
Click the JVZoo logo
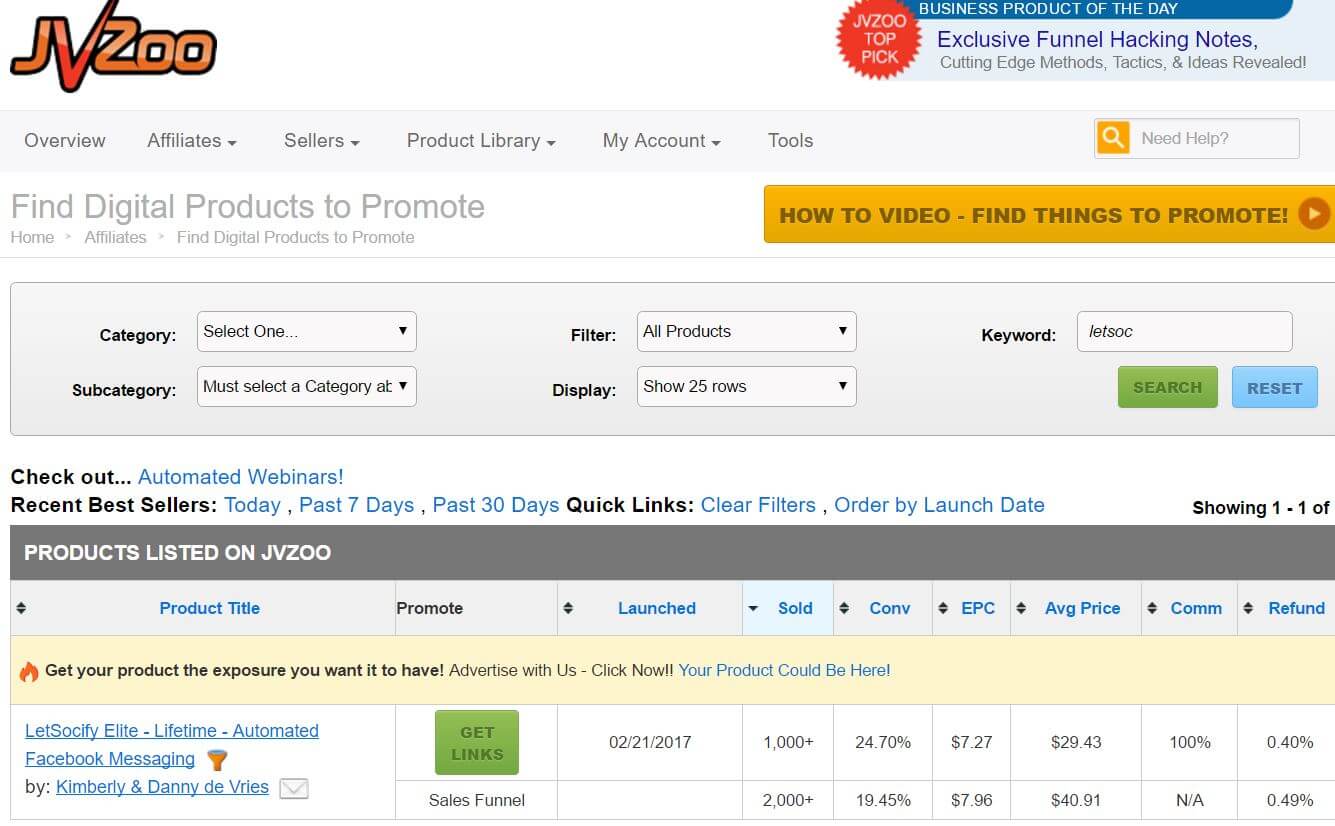click(x=113, y=48)
